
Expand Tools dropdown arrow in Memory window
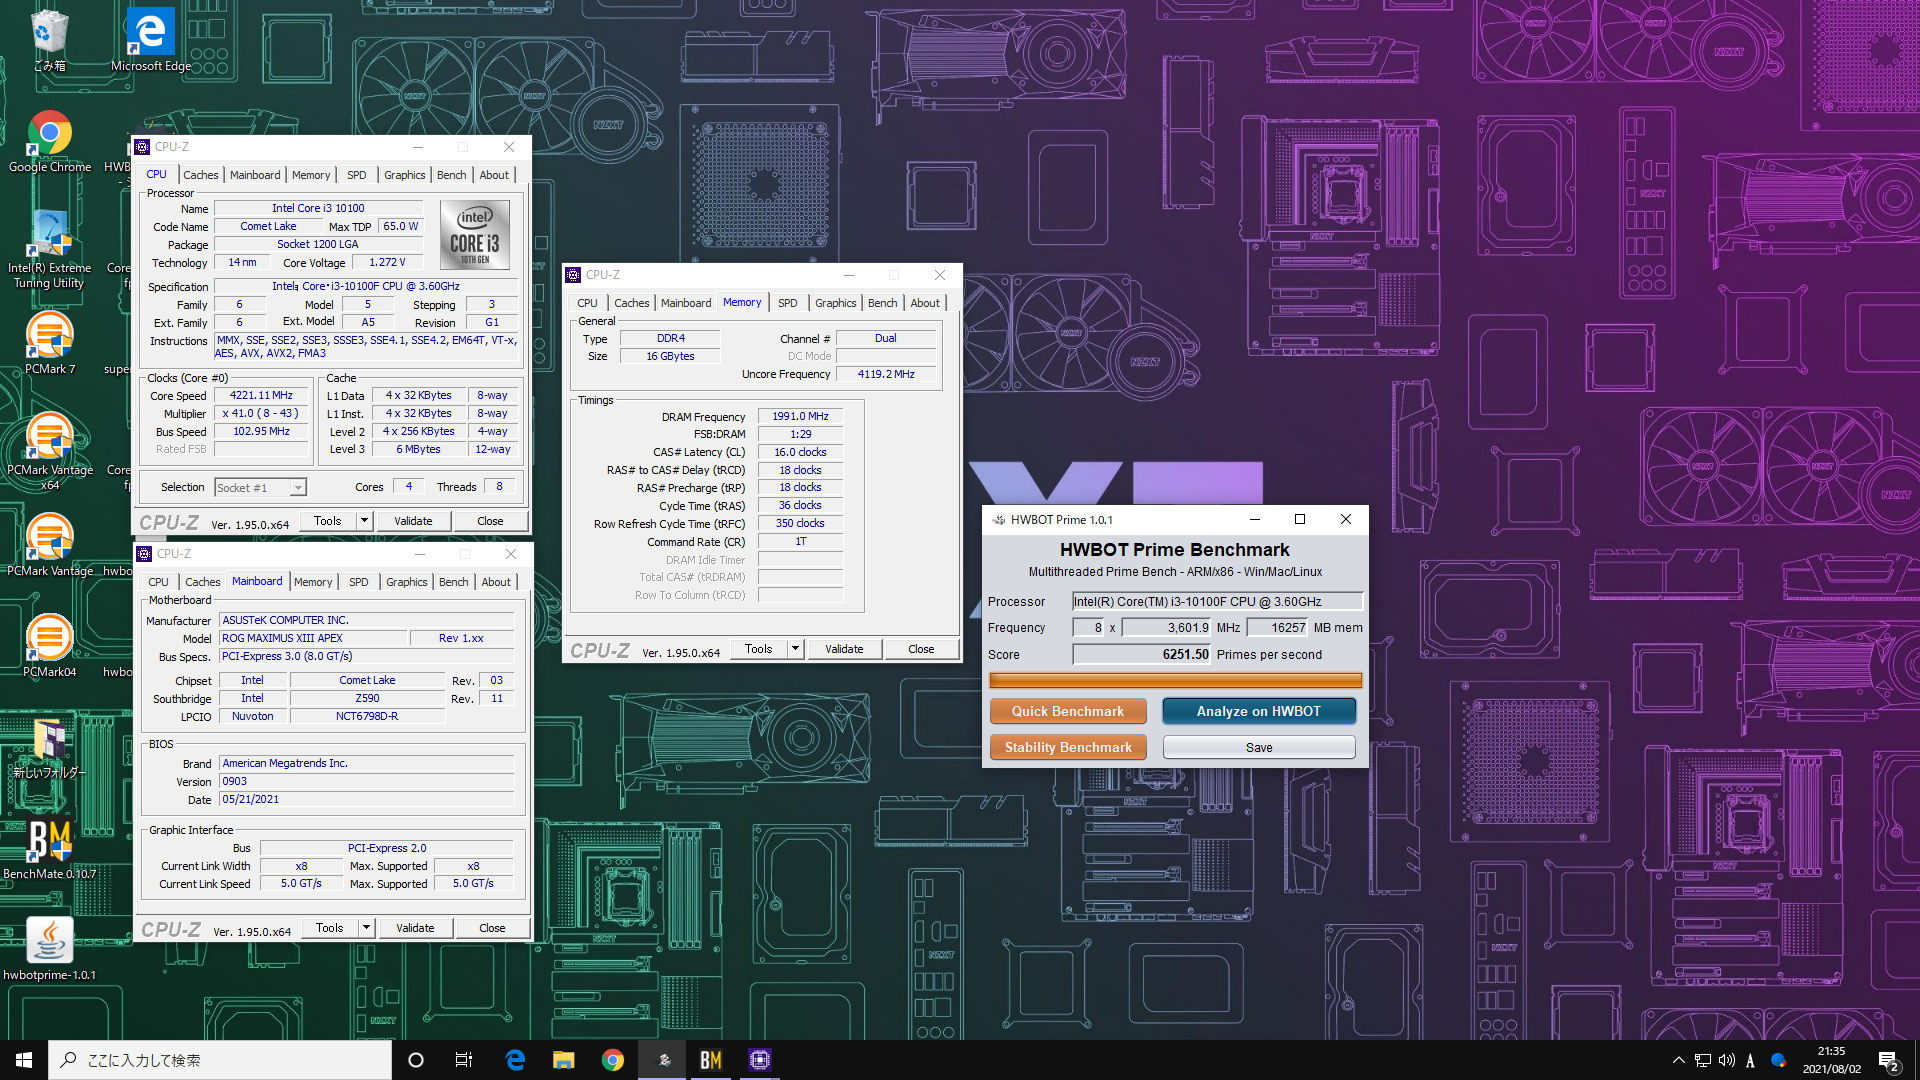click(795, 649)
